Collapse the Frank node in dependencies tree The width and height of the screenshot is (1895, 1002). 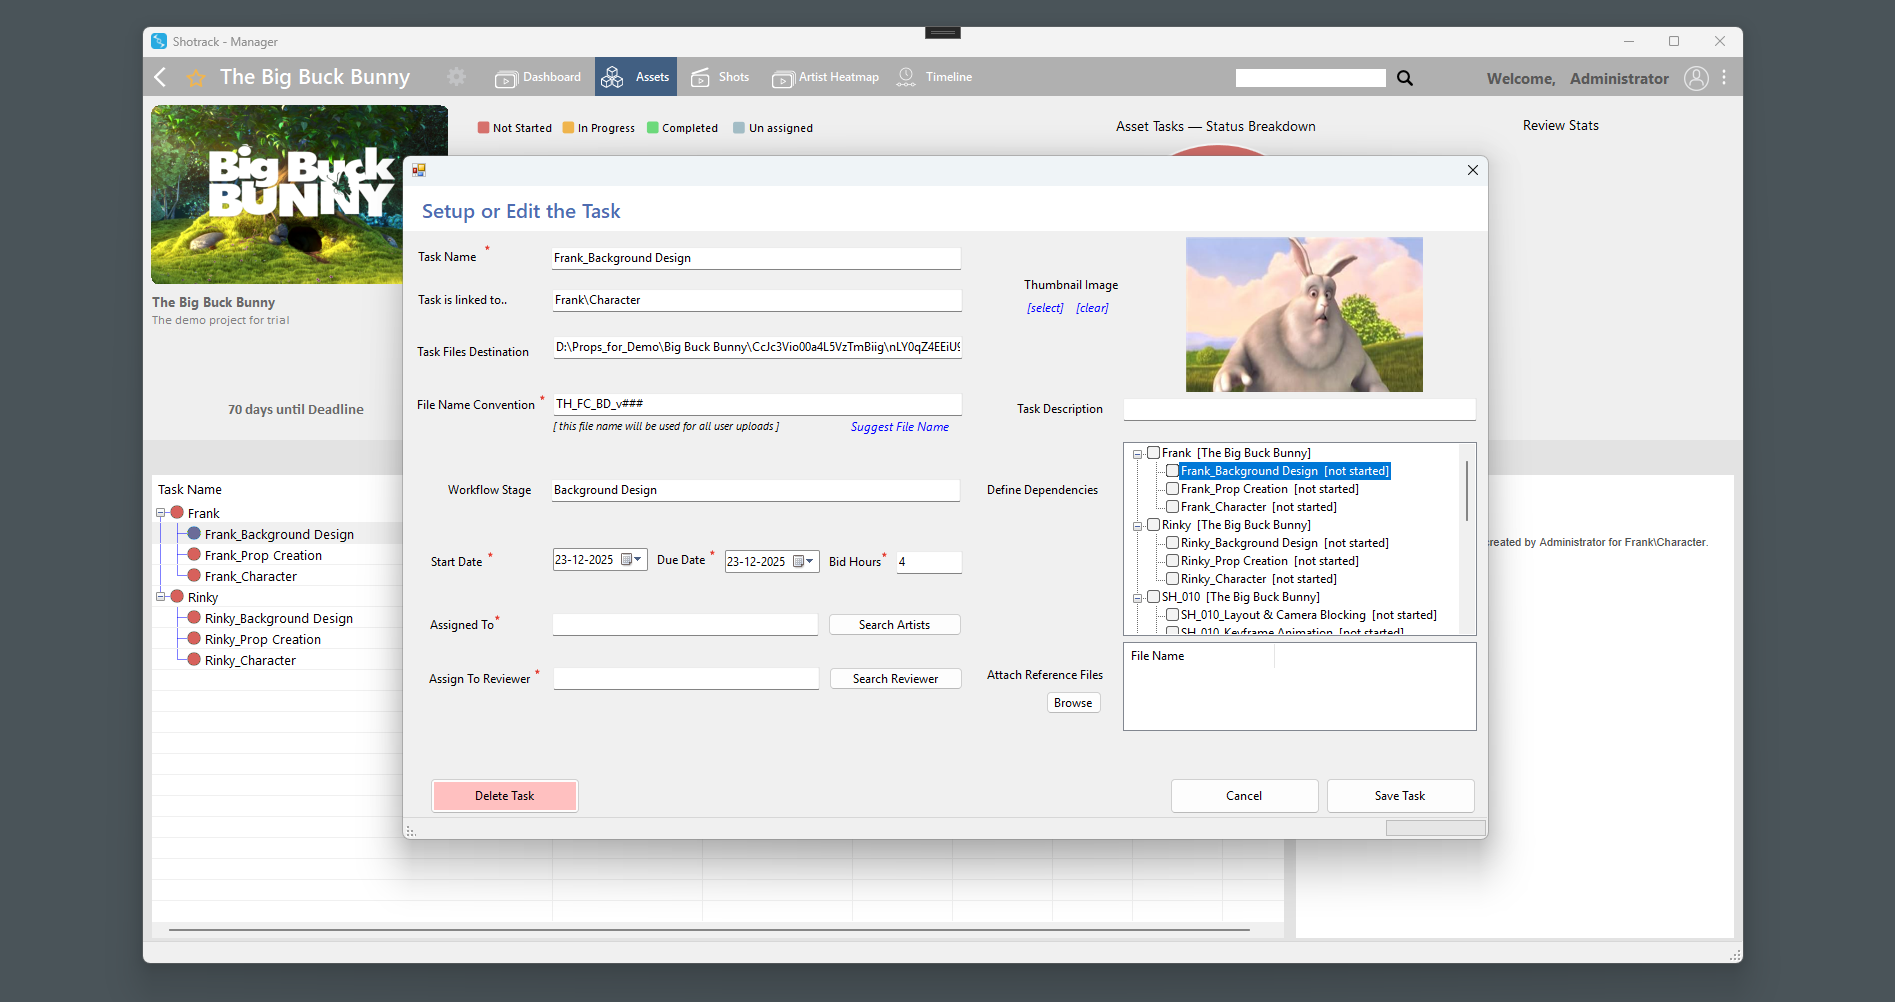pos(1138,453)
